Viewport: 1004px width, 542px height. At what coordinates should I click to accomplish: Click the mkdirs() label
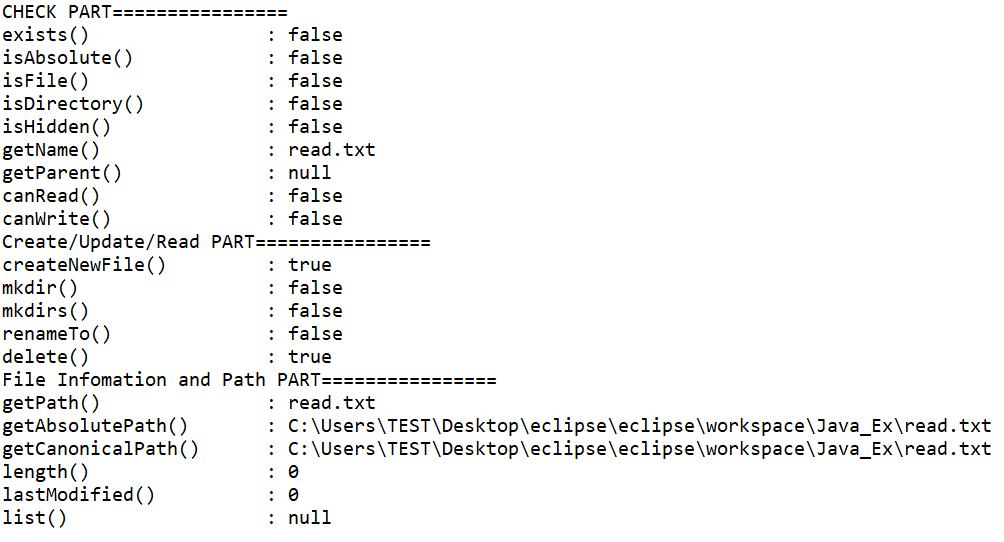coord(45,311)
